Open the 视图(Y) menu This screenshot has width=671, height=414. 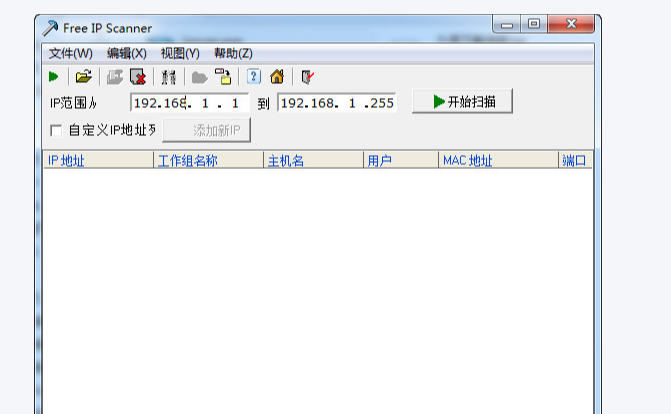[x=180, y=54]
